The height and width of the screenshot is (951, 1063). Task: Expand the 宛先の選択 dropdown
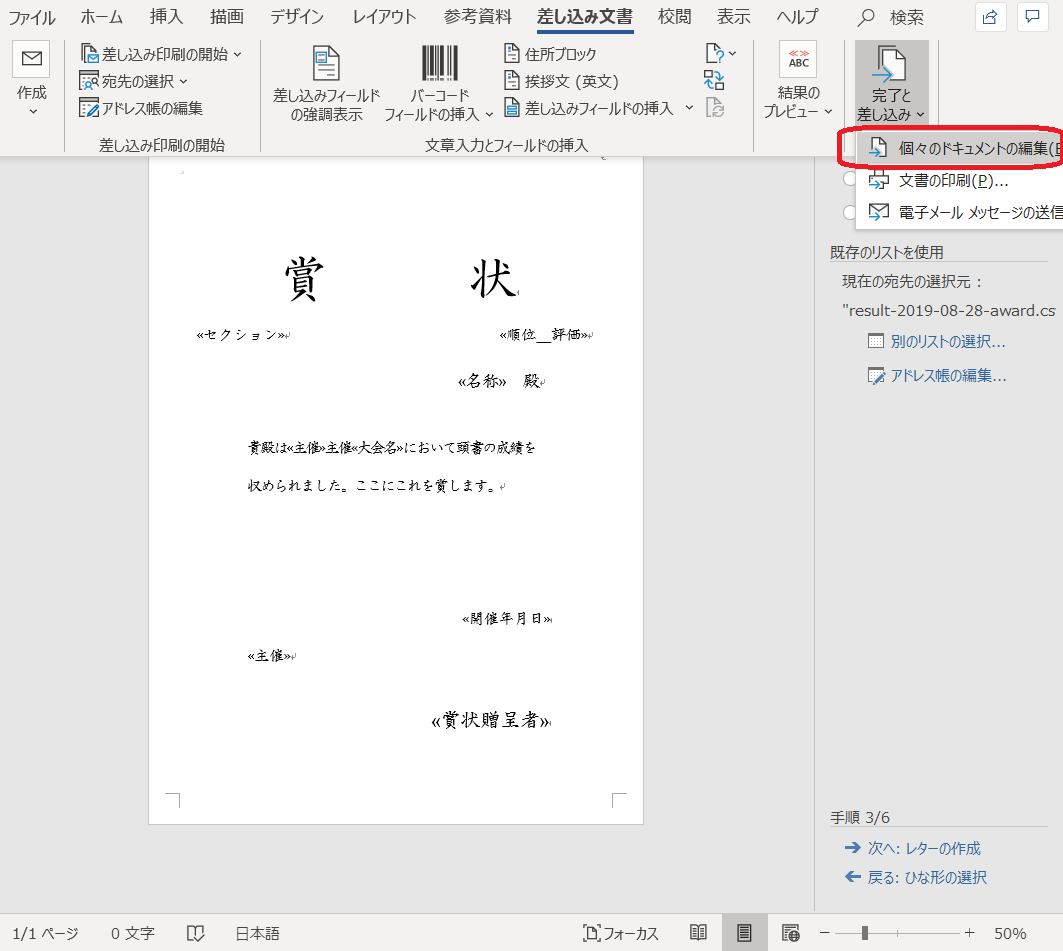click(134, 81)
